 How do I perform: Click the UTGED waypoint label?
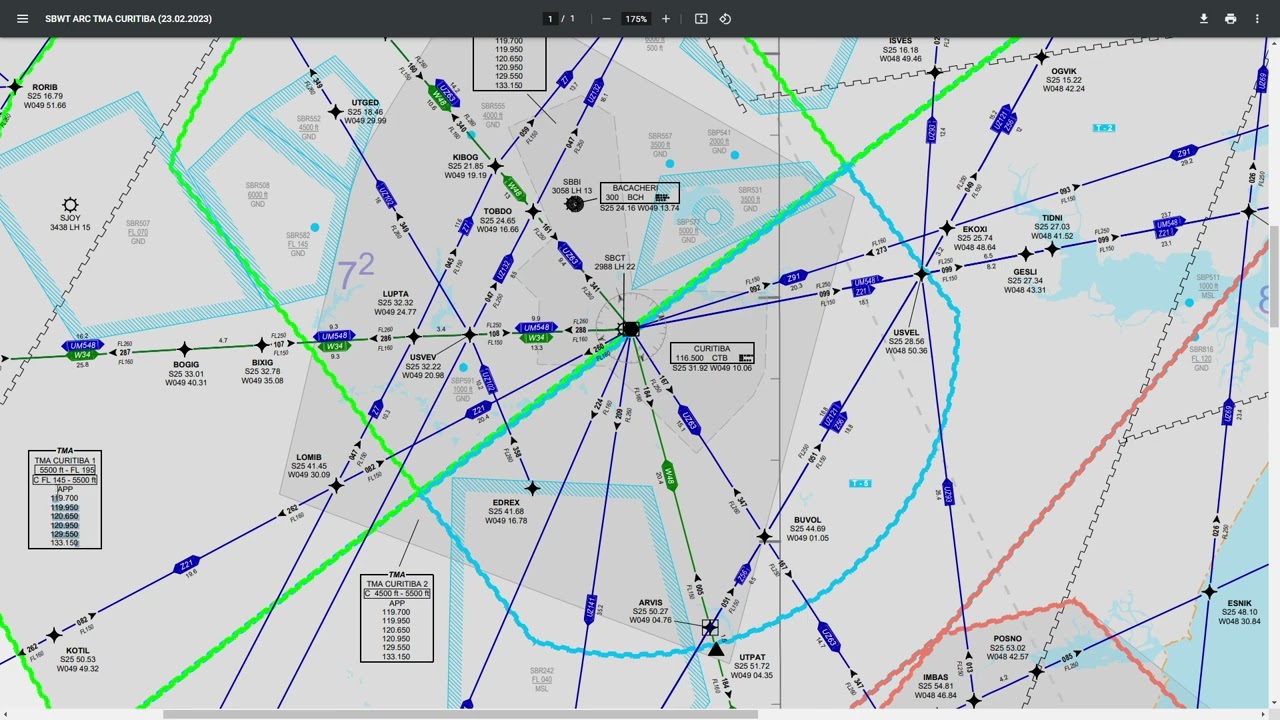(365, 112)
